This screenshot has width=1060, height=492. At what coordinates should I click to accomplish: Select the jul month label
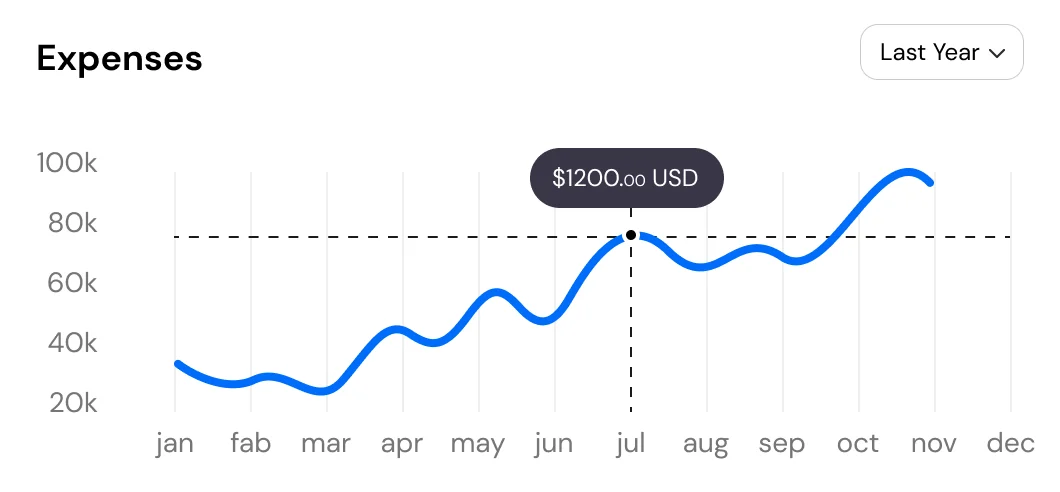pos(630,443)
